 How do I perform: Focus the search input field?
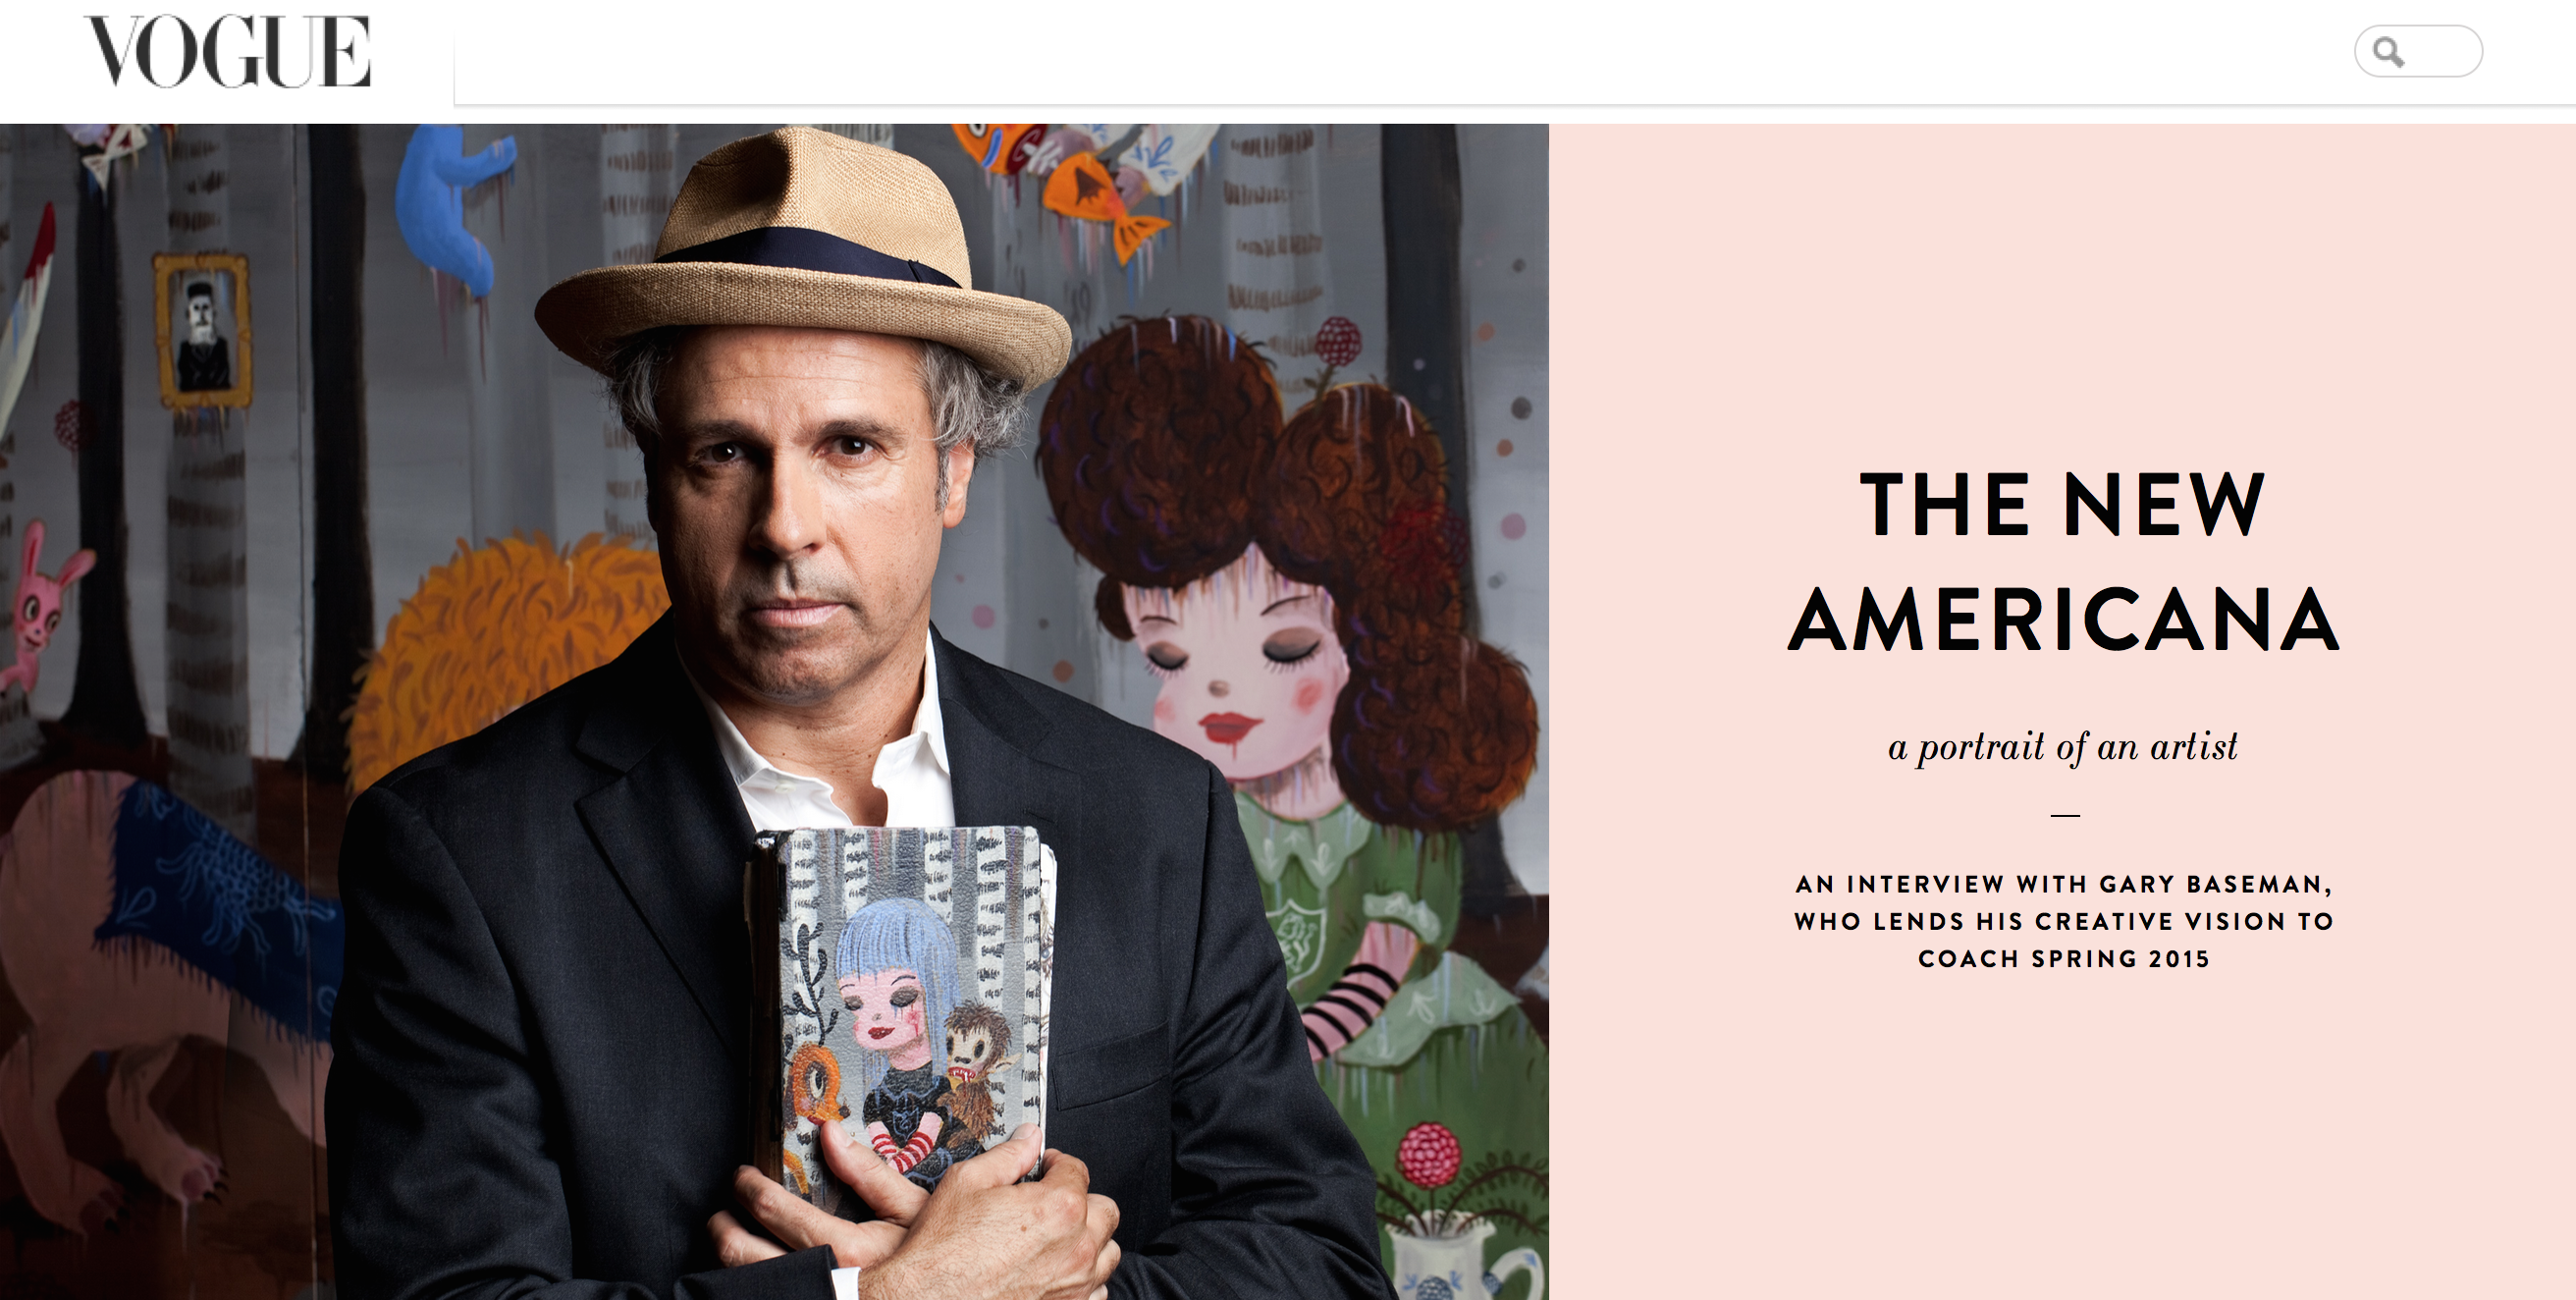2418,51
